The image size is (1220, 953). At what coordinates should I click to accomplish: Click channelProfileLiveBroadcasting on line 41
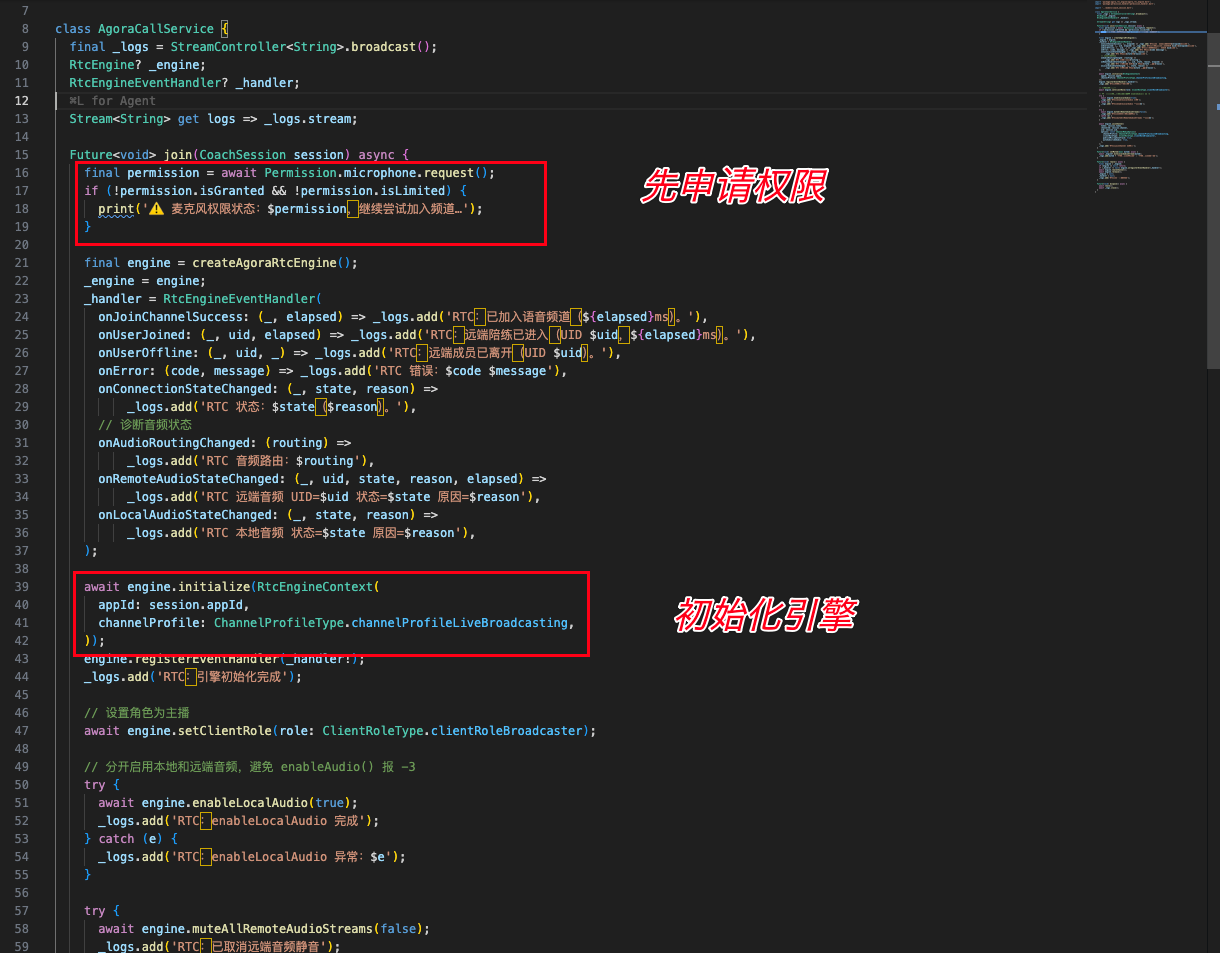coord(460,623)
